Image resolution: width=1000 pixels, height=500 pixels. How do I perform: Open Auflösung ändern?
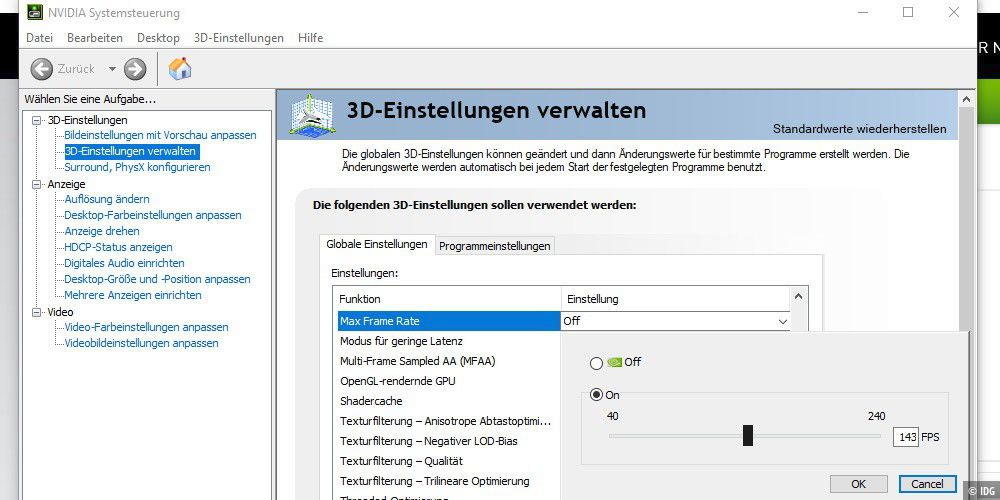pyautogui.click(x=107, y=199)
